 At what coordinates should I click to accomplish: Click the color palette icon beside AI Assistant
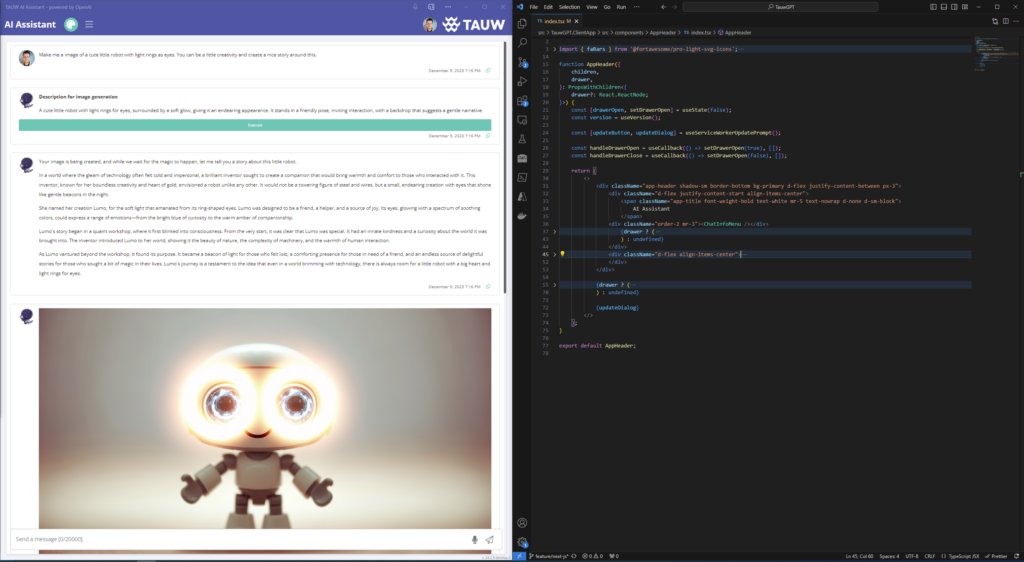point(71,24)
